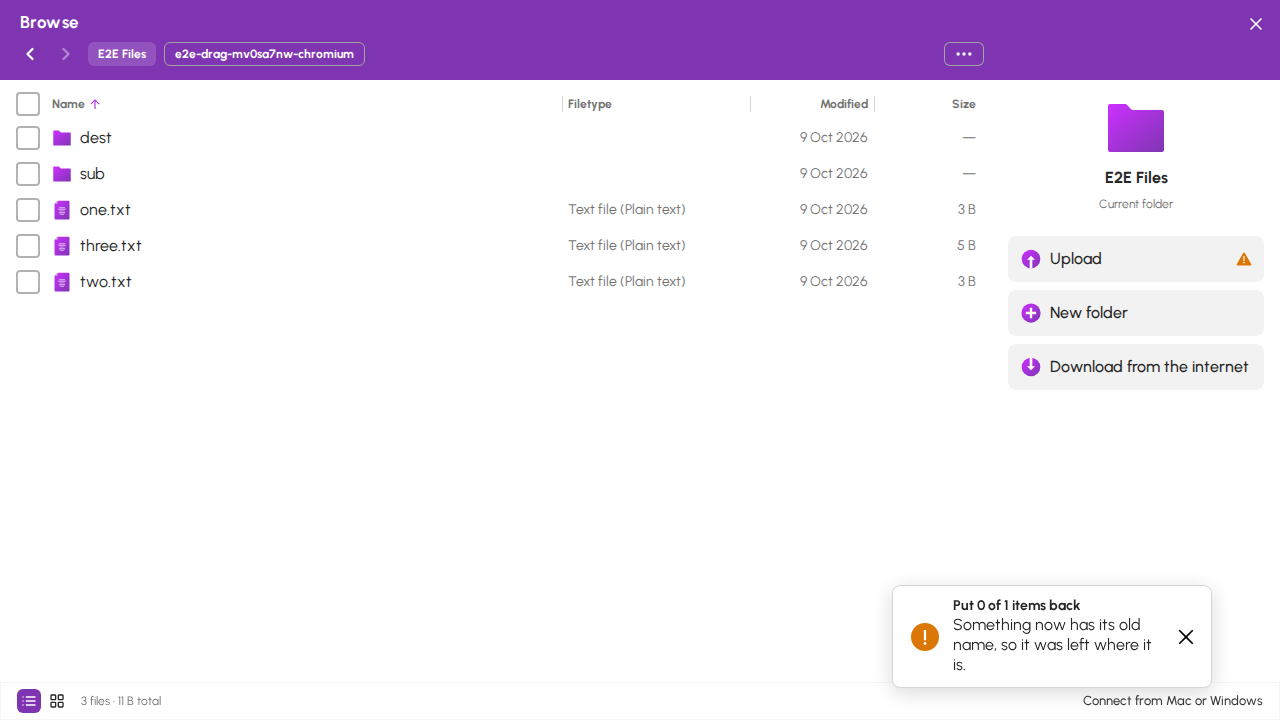Check the box for dest folder
The width and height of the screenshot is (1280, 720).
[x=28, y=138]
